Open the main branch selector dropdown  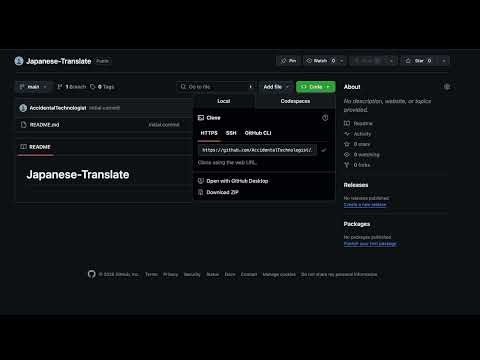pos(33,87)
